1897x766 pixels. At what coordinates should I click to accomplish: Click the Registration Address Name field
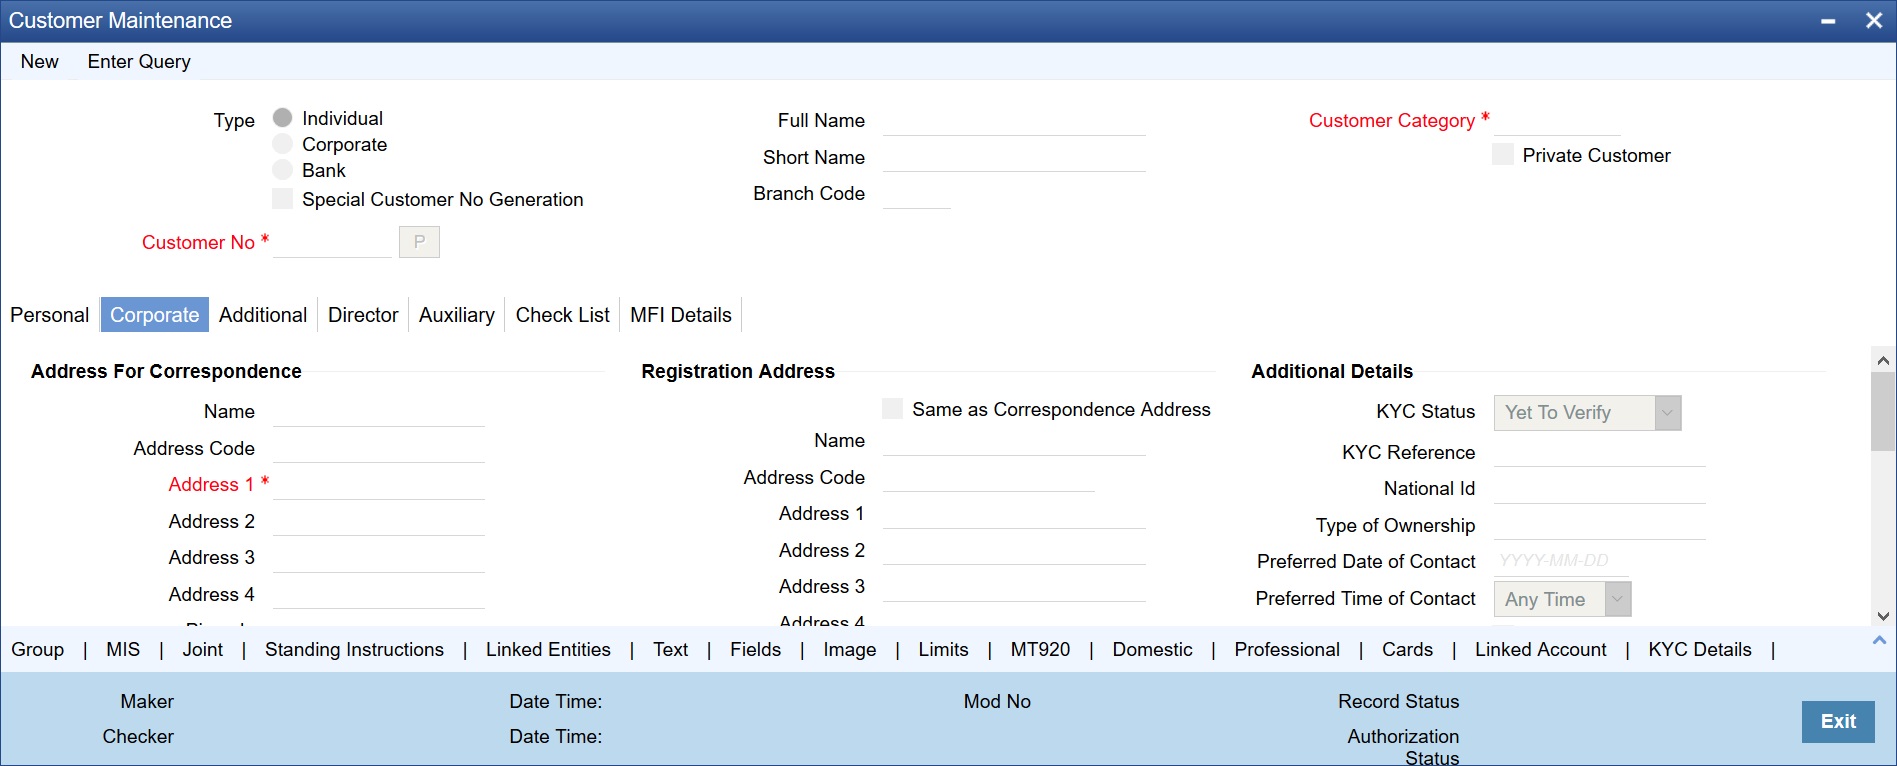coord(1014,440)
